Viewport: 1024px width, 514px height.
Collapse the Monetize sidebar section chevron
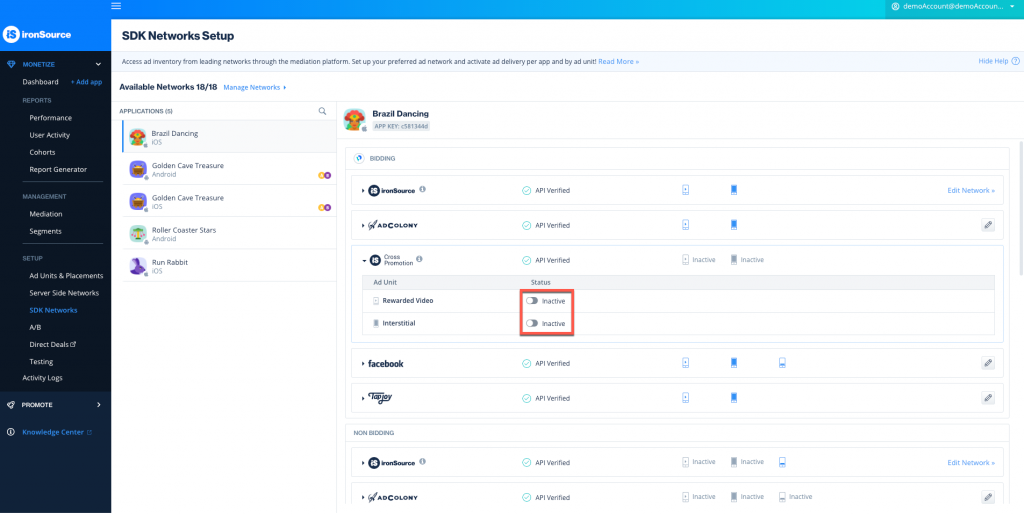coord(99,64)
